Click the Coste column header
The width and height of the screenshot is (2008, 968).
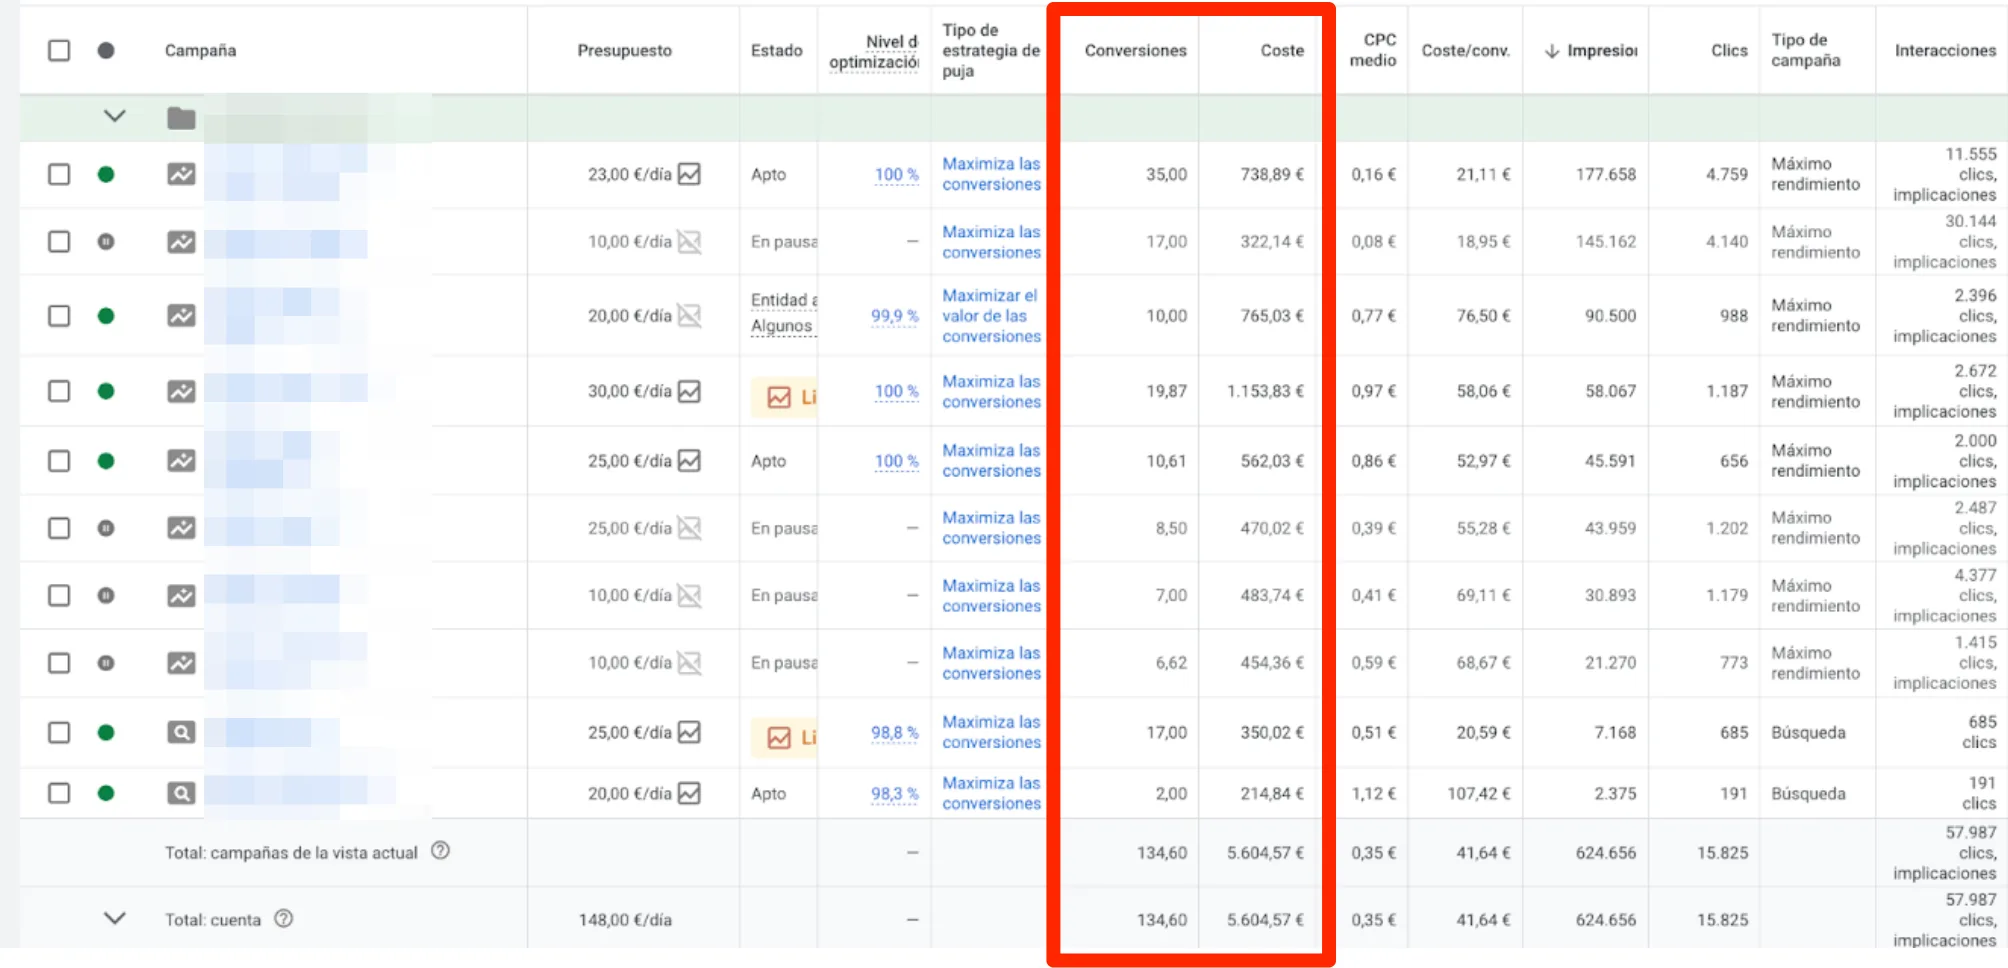1281,50
